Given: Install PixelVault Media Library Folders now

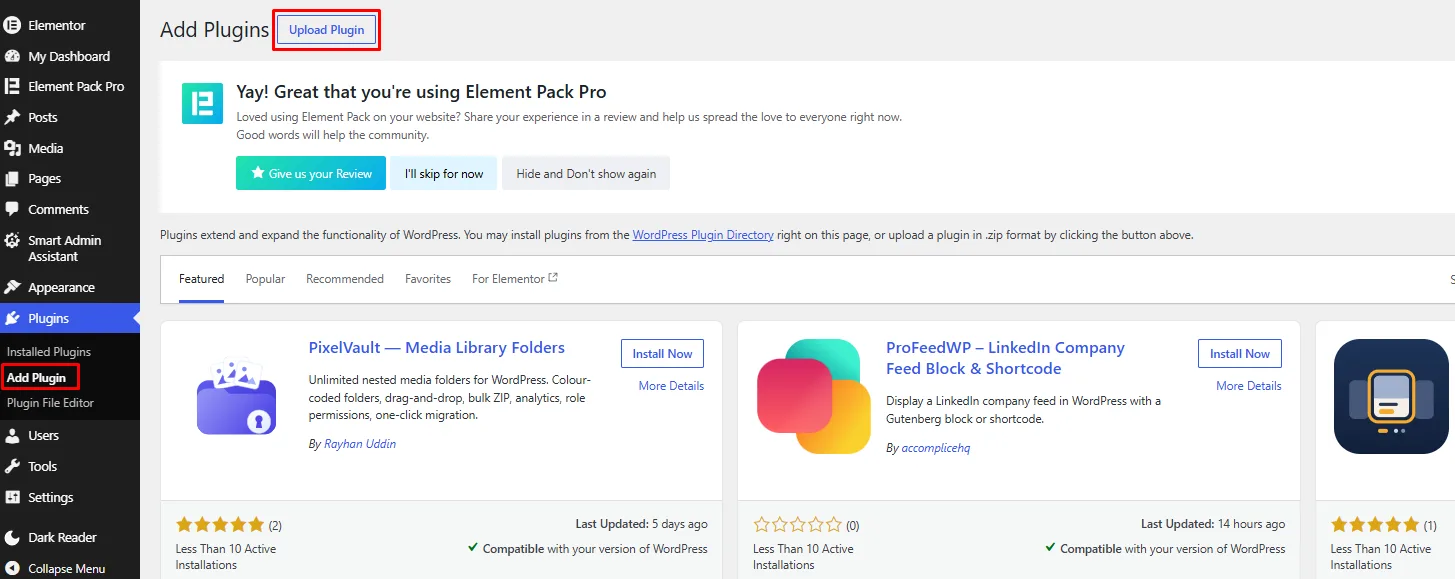Looking at the screenshot, I should point(662,354).
